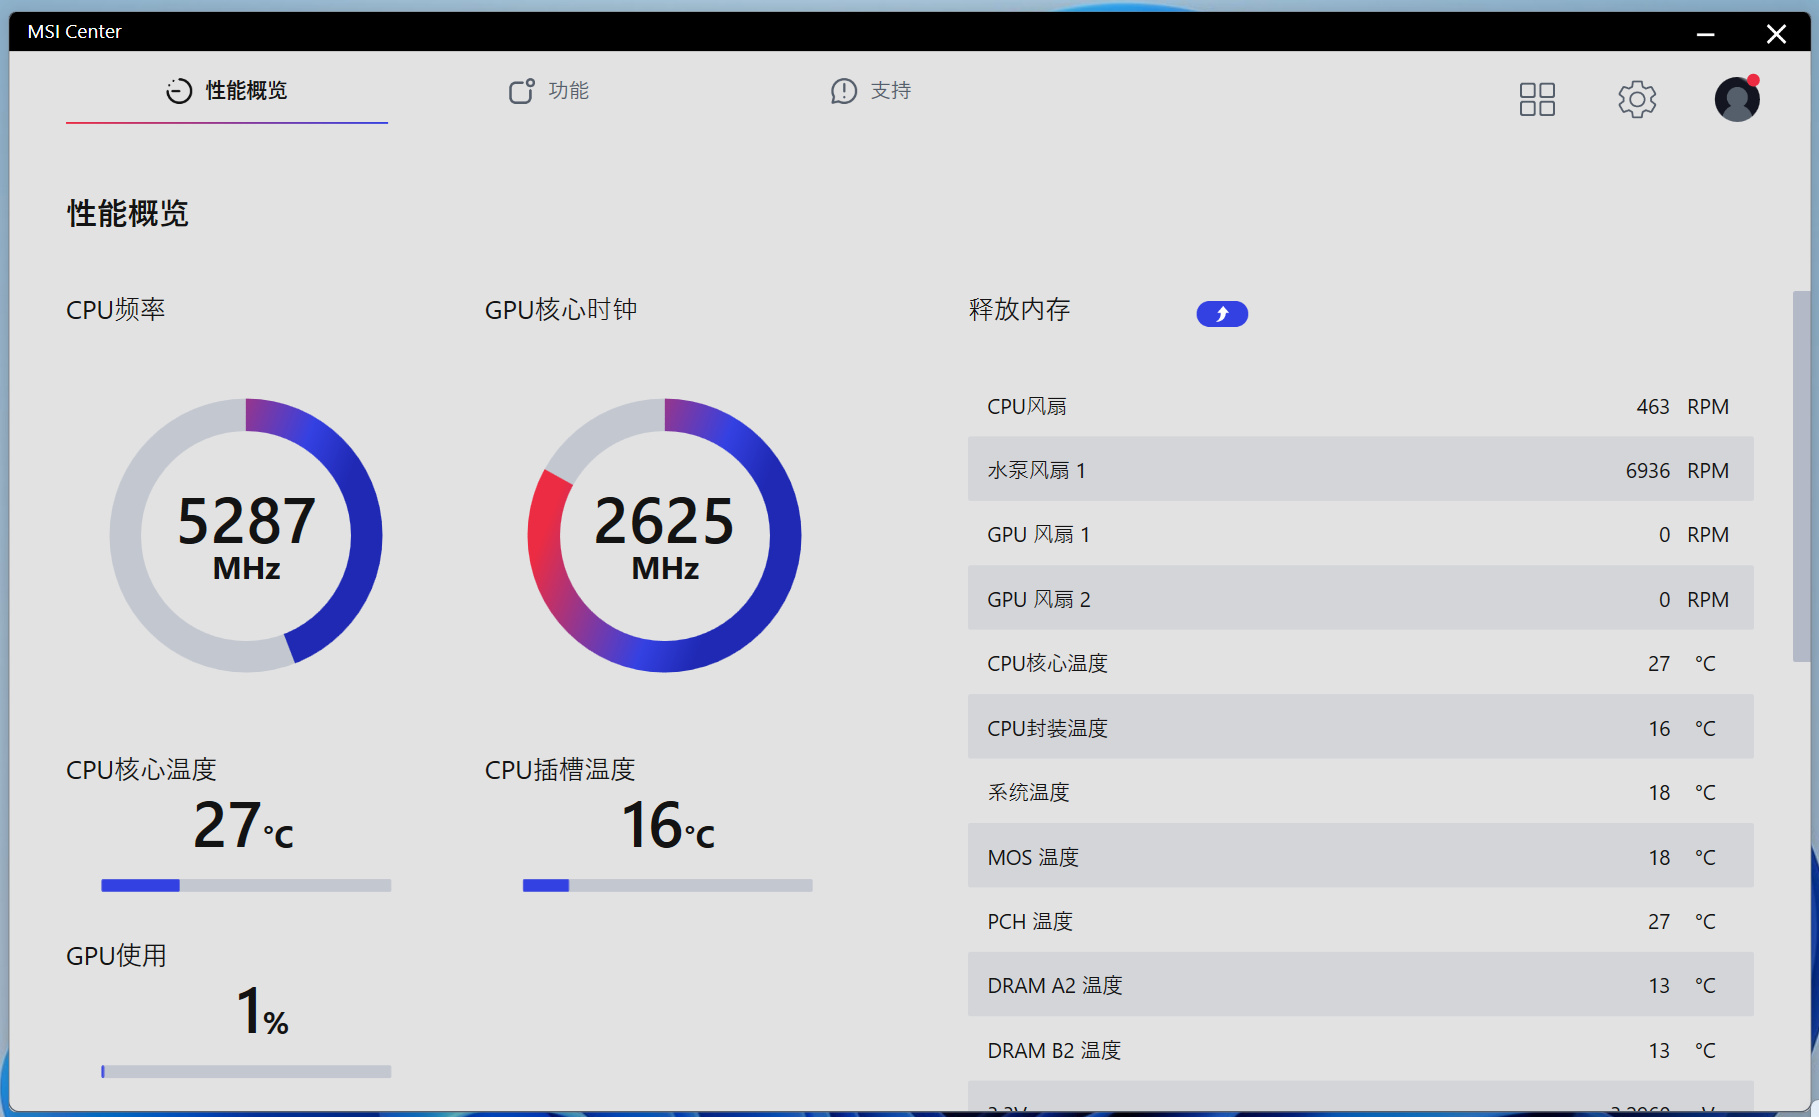This screenshot has width=1819, height=1117.
Task: Click the CPU插槽温度 progress bar
Action: click(668, 885)
